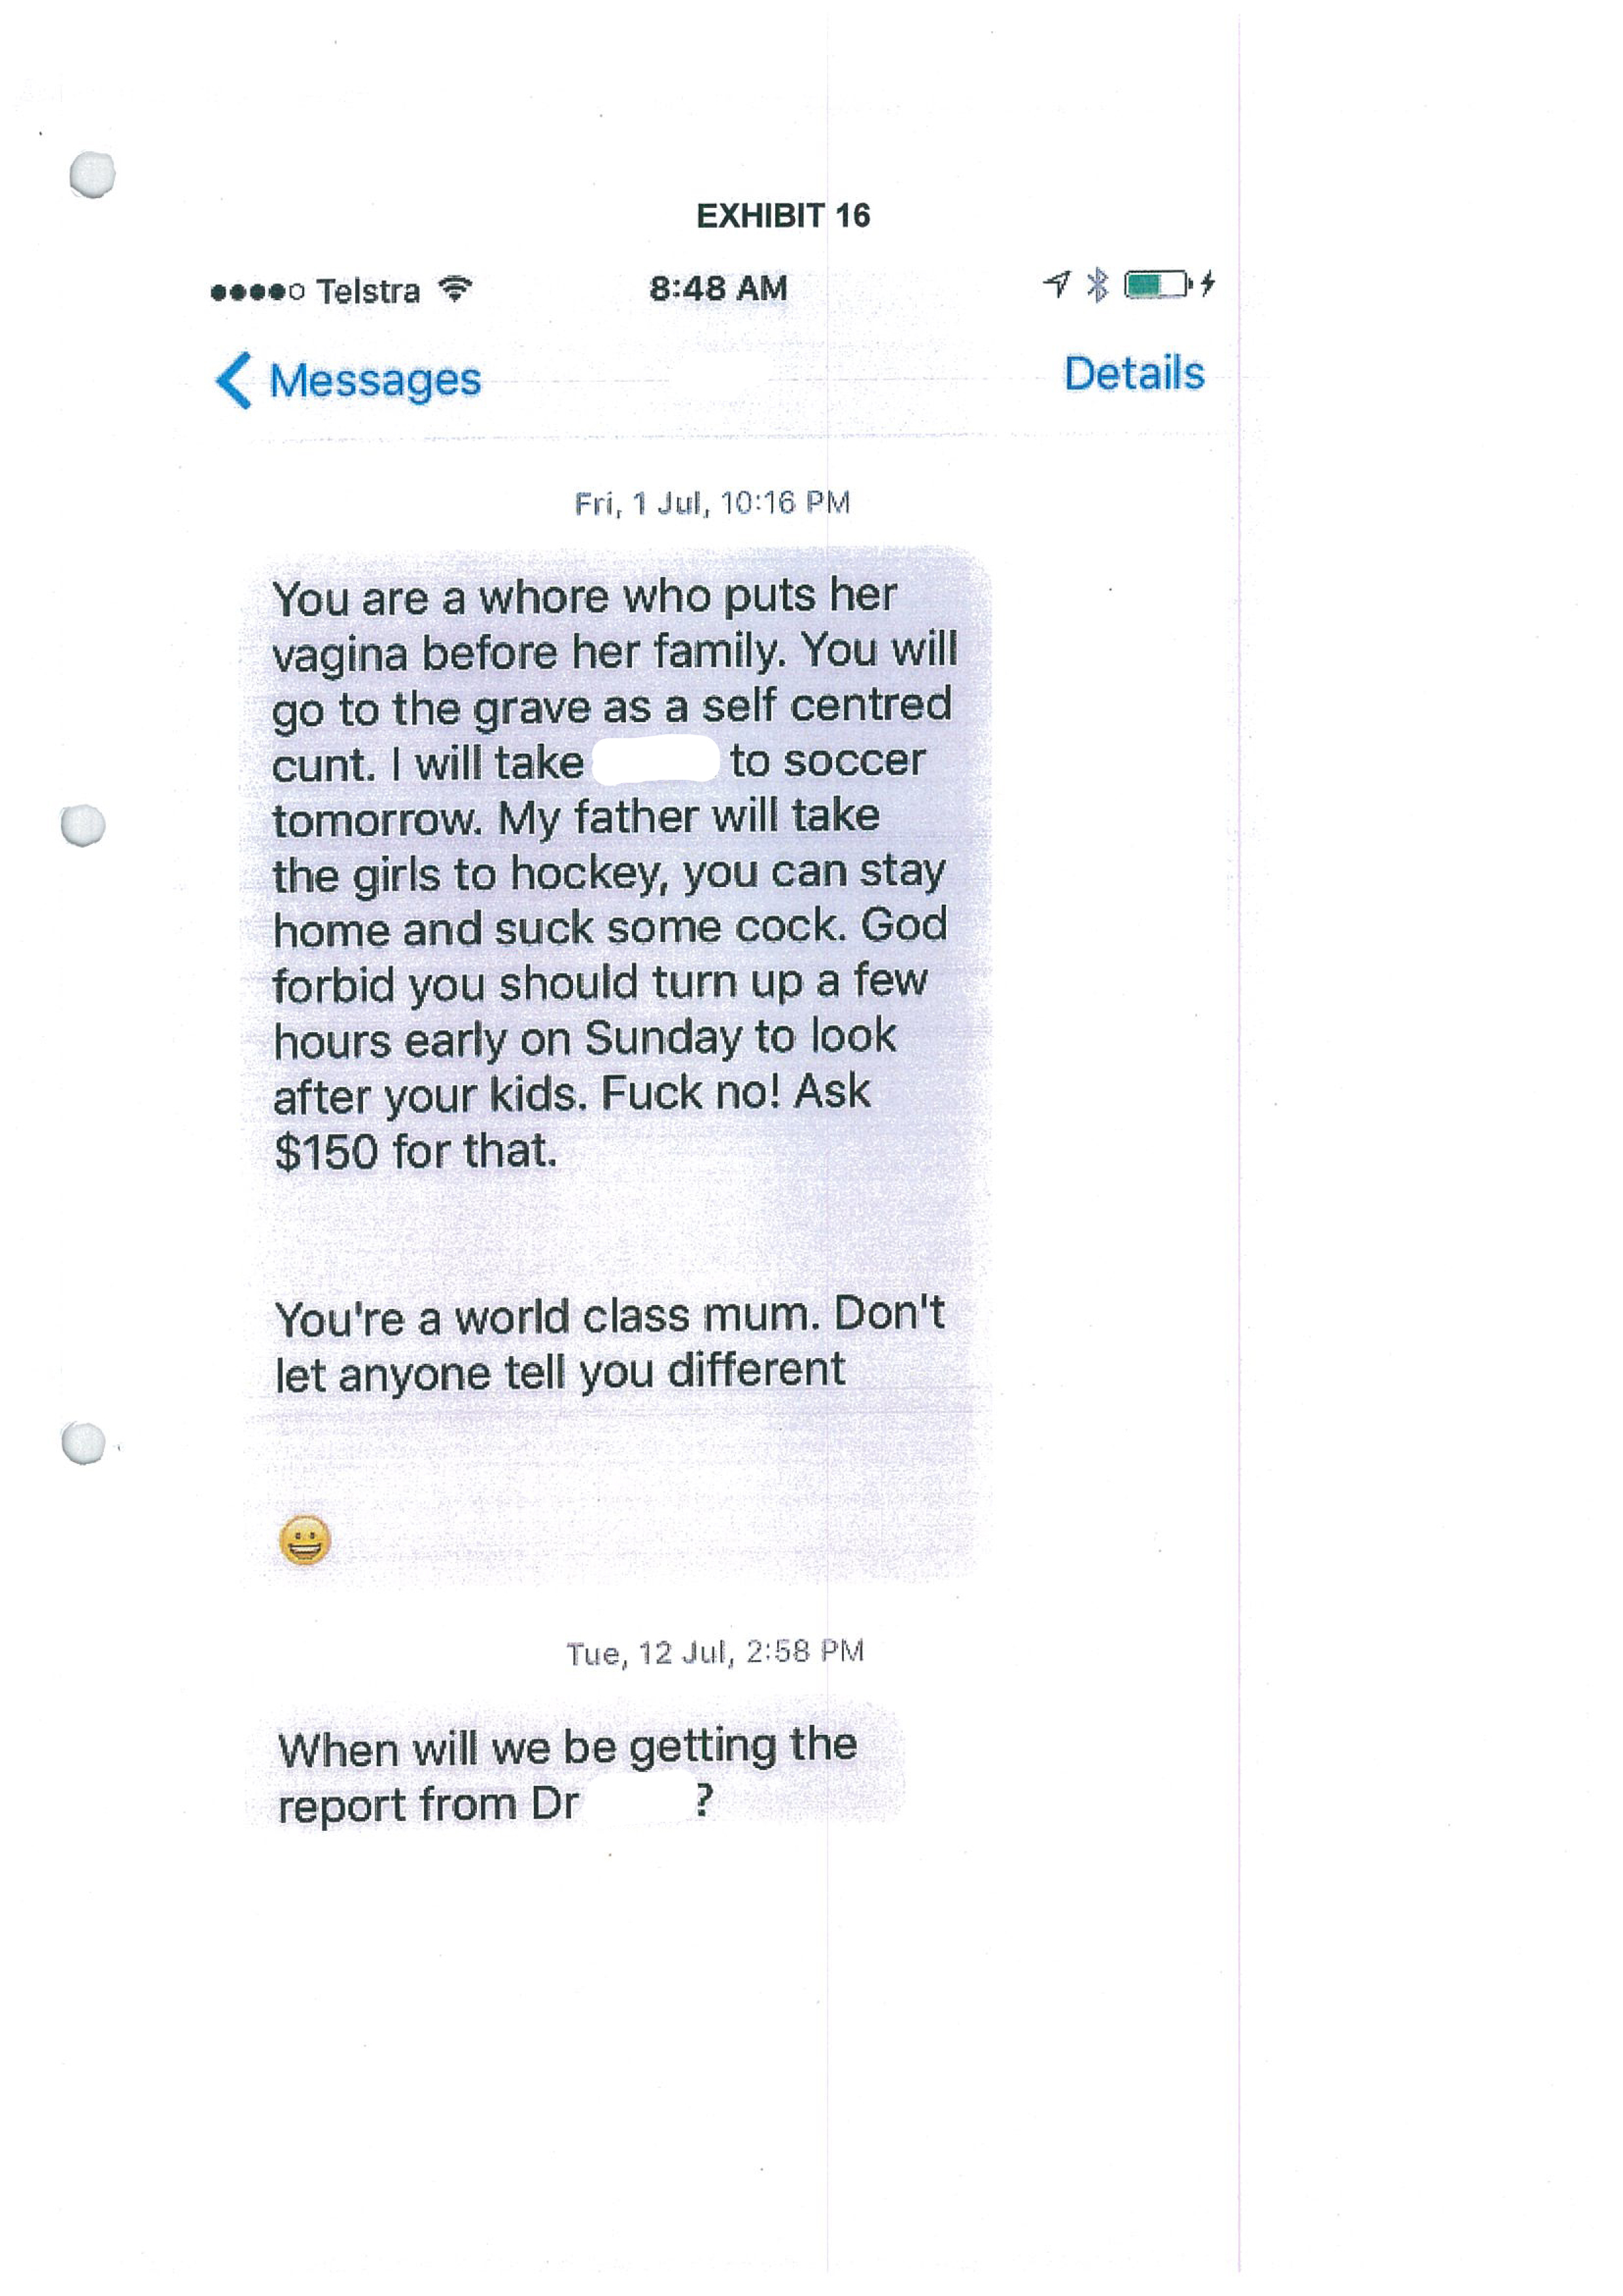The width and height of the screenshot is (1623, 2296).
Task: Open the Details link
Action: coord(1133,373)
